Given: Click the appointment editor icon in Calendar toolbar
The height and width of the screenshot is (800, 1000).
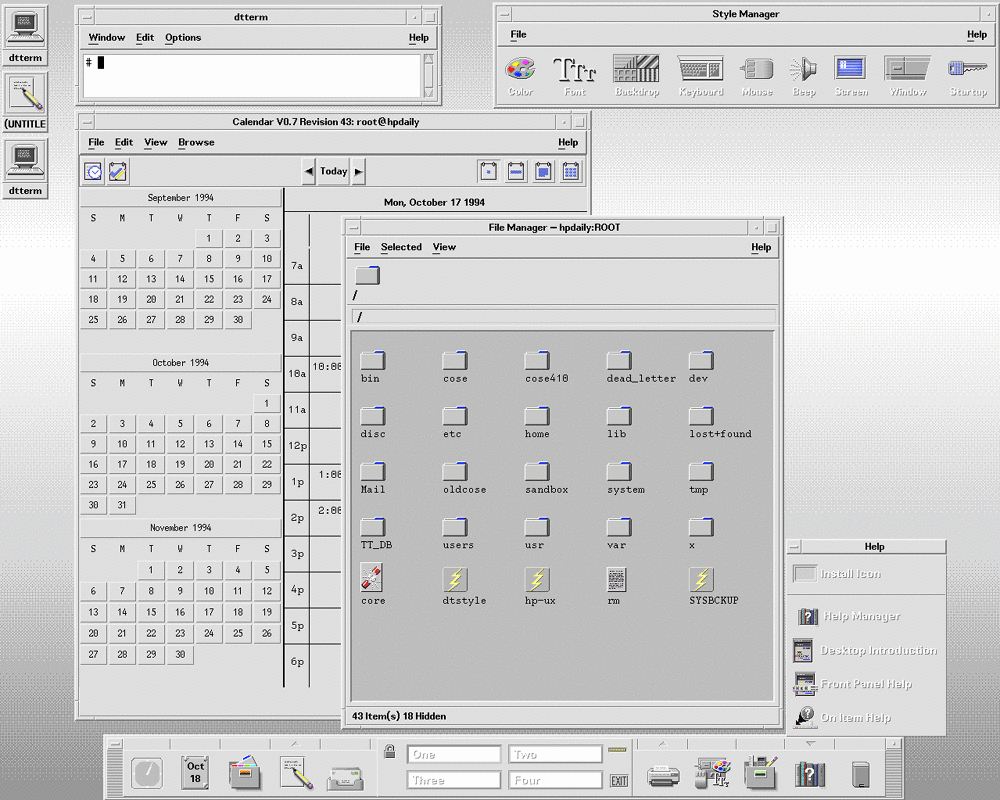Looking at the screenshot, I should coord(93,172).
